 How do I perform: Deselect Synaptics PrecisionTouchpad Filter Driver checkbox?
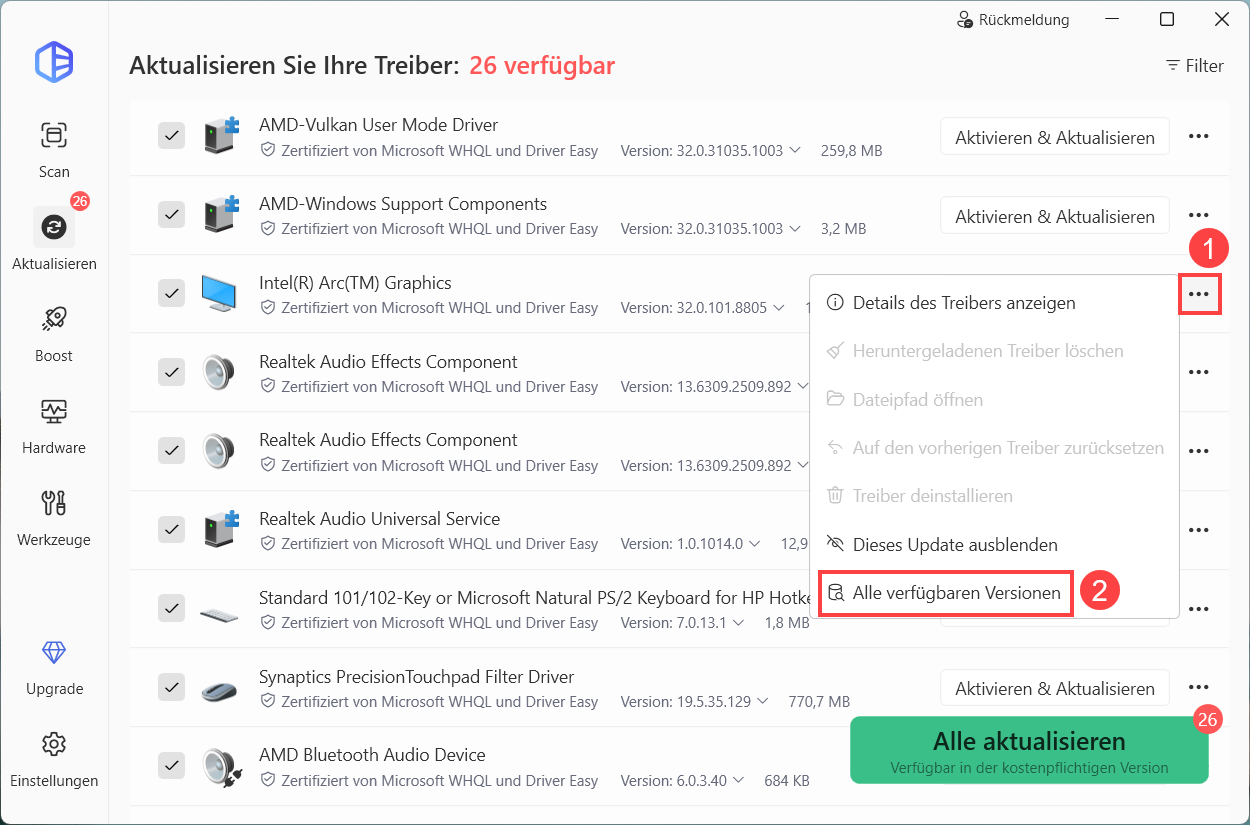tap(172, 687)
